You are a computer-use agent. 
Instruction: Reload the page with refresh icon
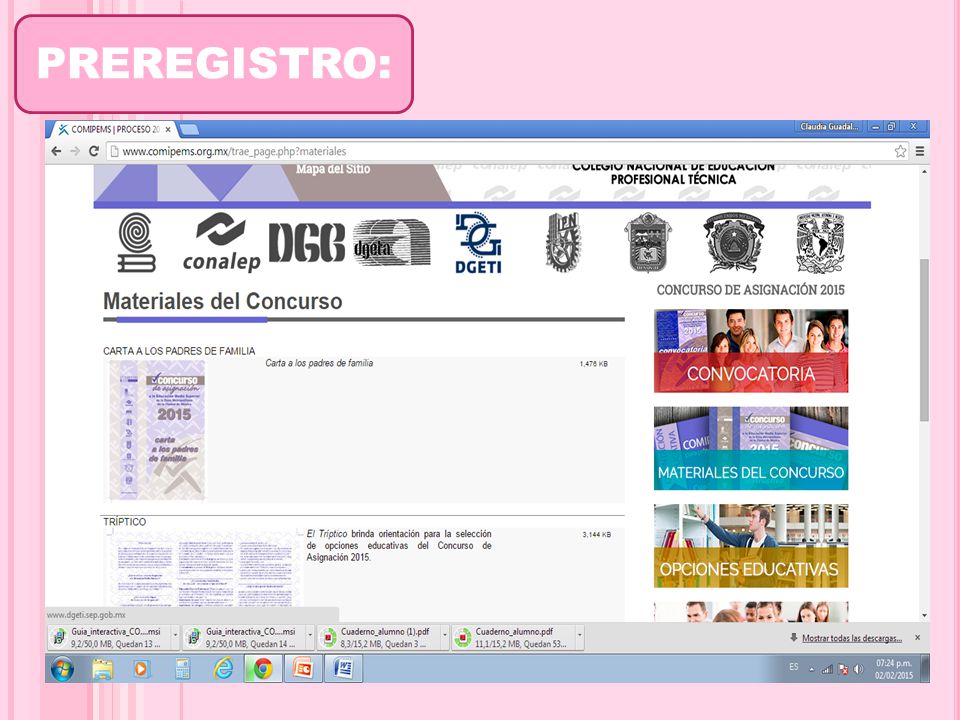[x=94, y=151]
